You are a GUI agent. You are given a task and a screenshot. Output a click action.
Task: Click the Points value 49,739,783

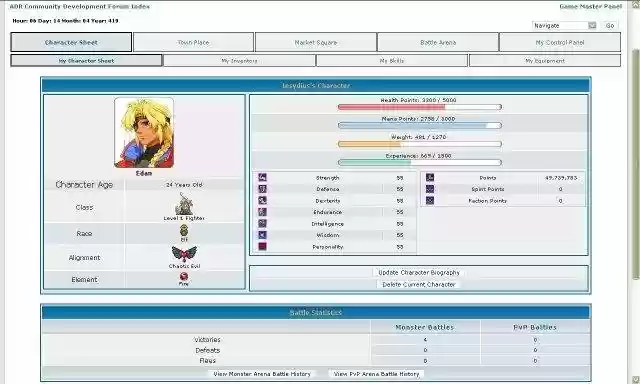pyautogui.click(x=561, y=178)
